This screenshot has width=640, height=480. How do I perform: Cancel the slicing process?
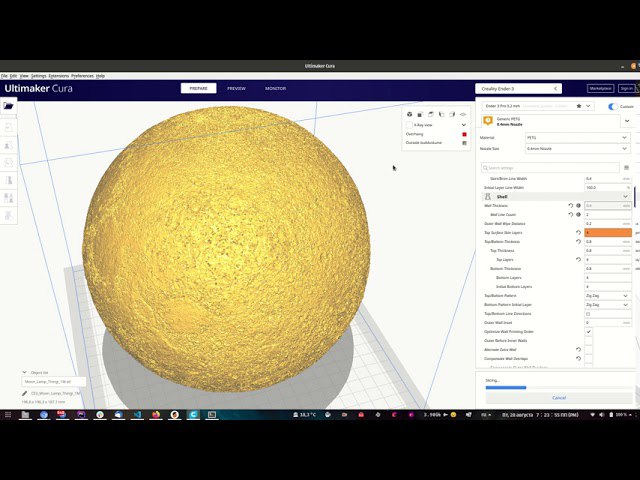(559, 398)
